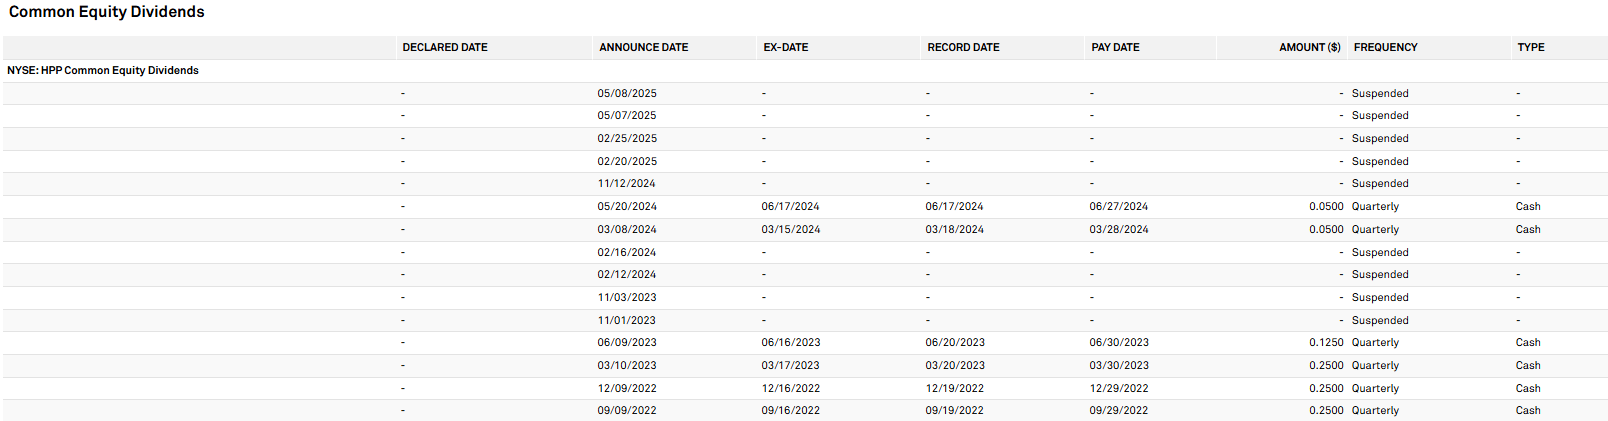Click the 12/16/2022 ex-date cell
Viewport: 1608px width, 421px height.
coord(790,389)
